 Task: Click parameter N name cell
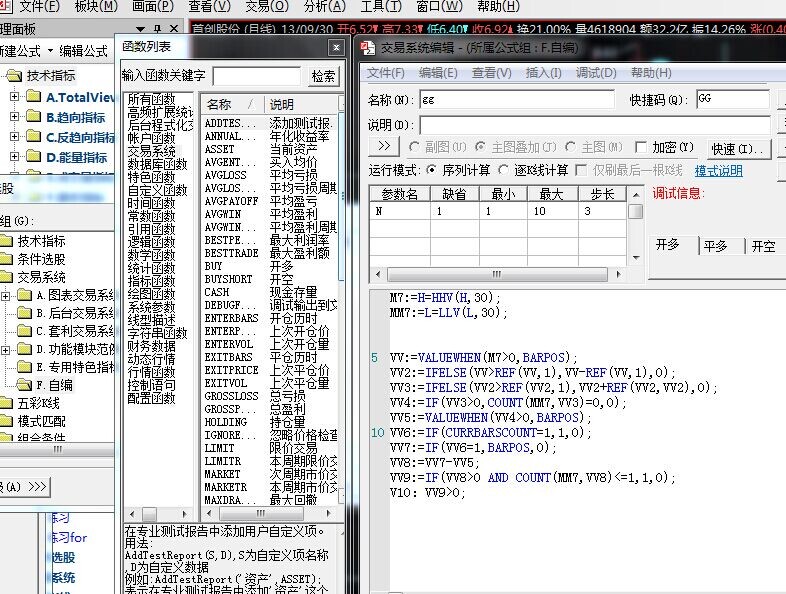(400, 211)
